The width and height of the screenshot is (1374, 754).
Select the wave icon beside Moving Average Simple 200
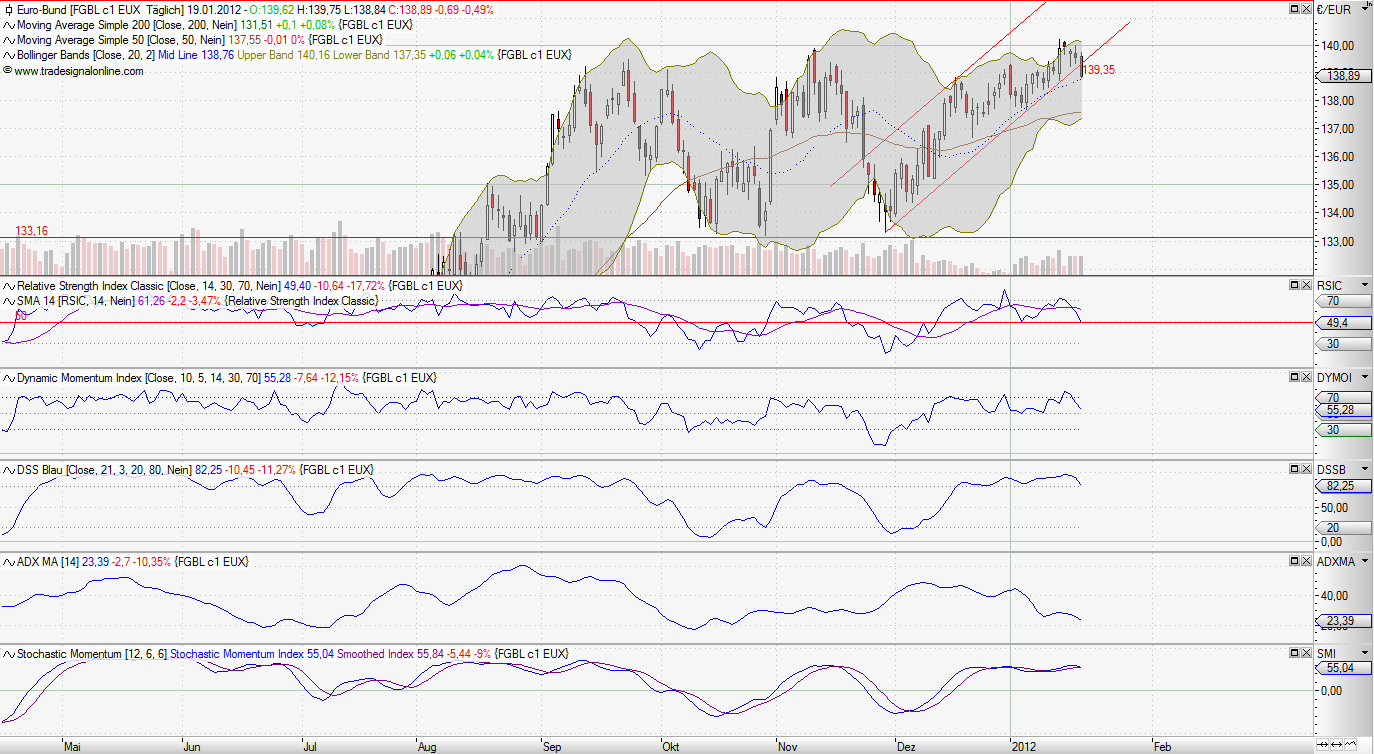point(7,25)
